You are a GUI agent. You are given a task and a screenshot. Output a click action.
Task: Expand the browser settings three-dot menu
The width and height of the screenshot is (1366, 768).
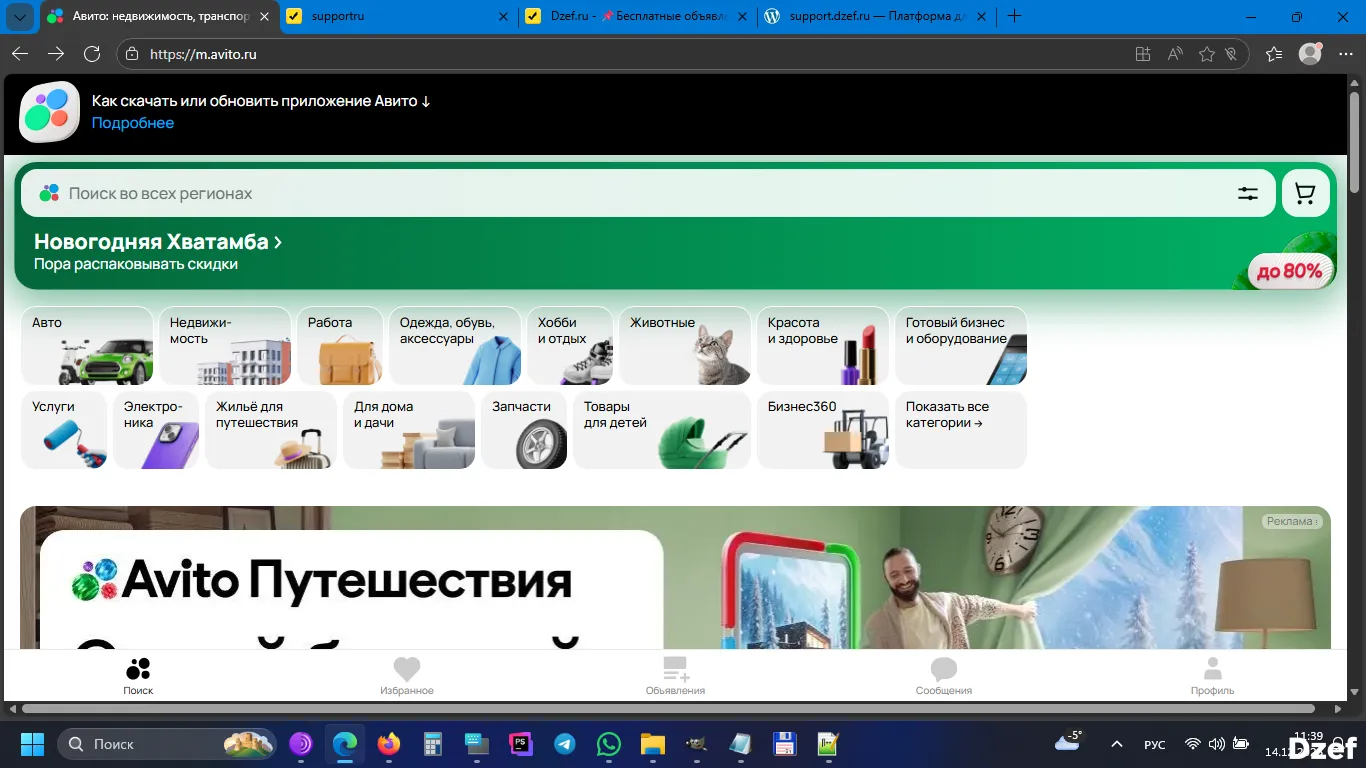point(1347,55)
